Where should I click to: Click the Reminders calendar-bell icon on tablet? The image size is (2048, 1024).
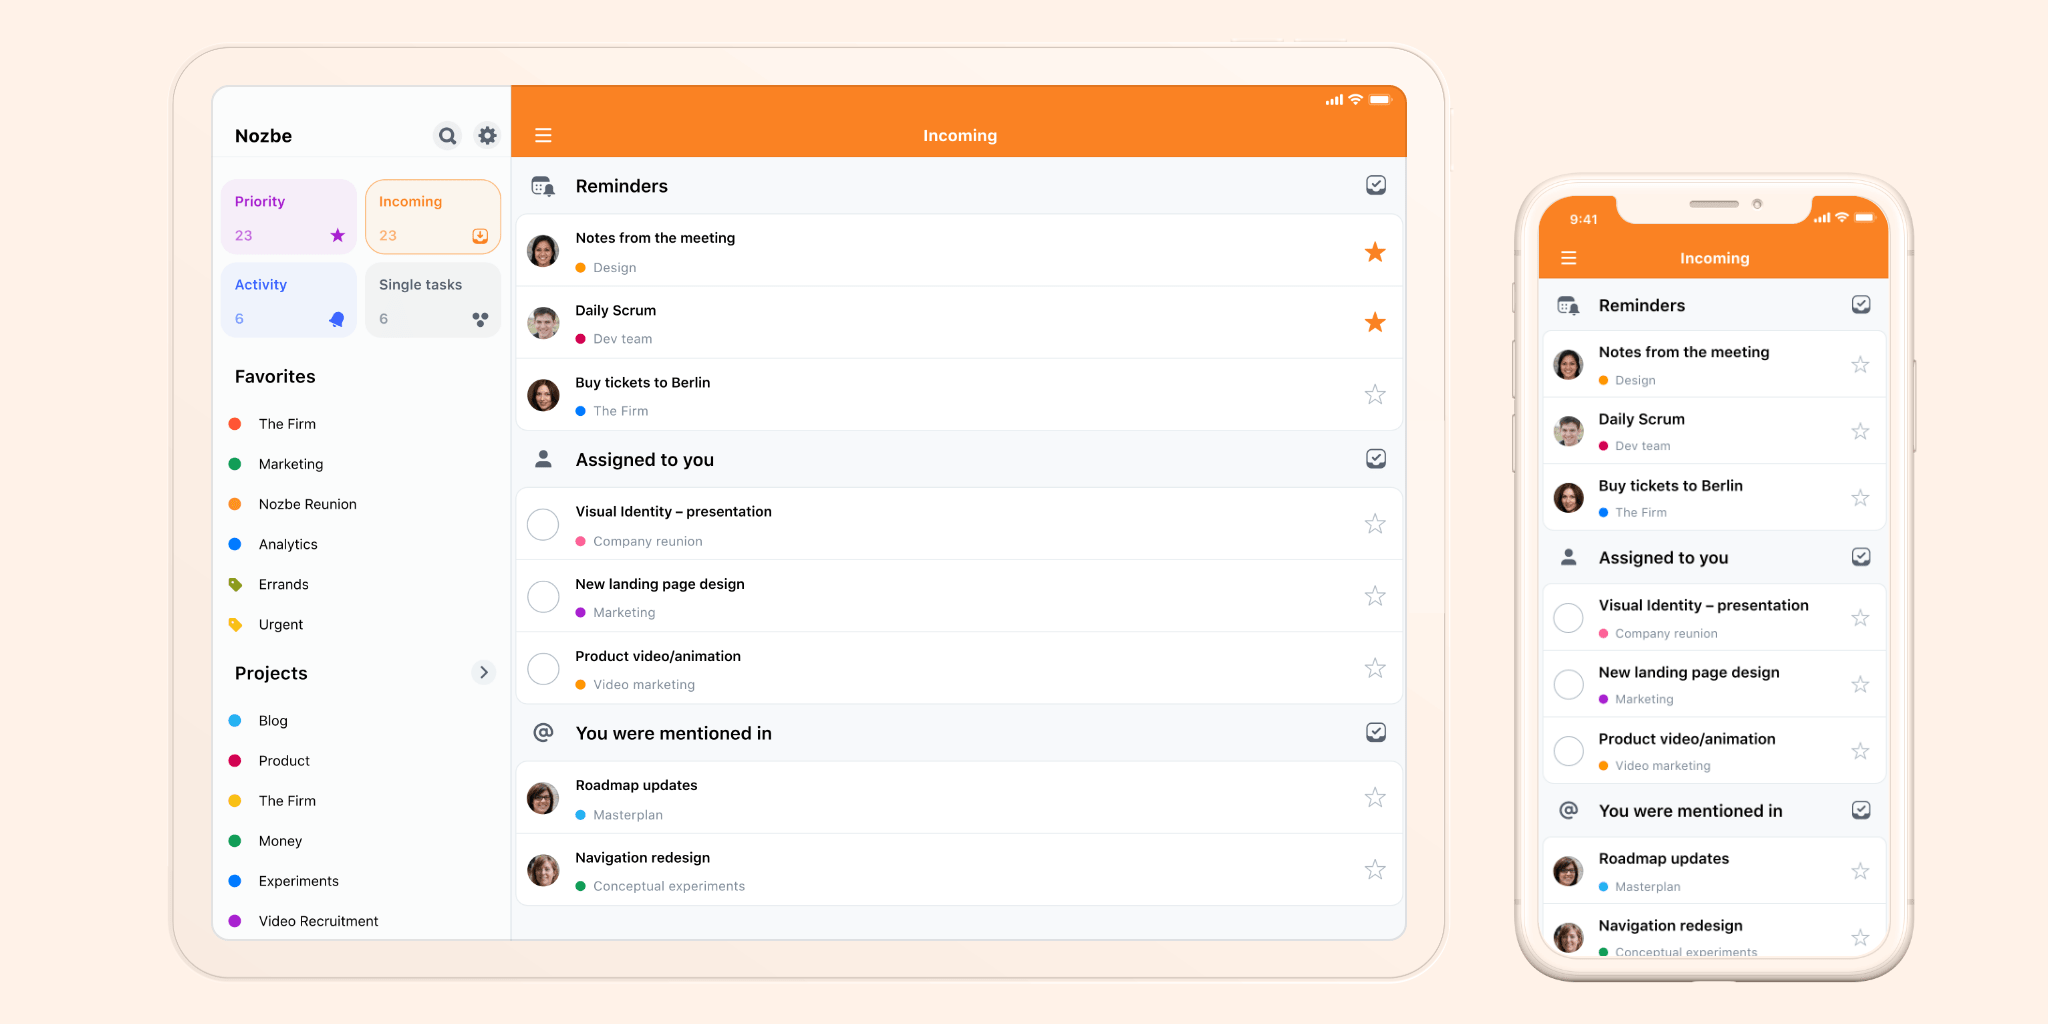tap(543, 186)
